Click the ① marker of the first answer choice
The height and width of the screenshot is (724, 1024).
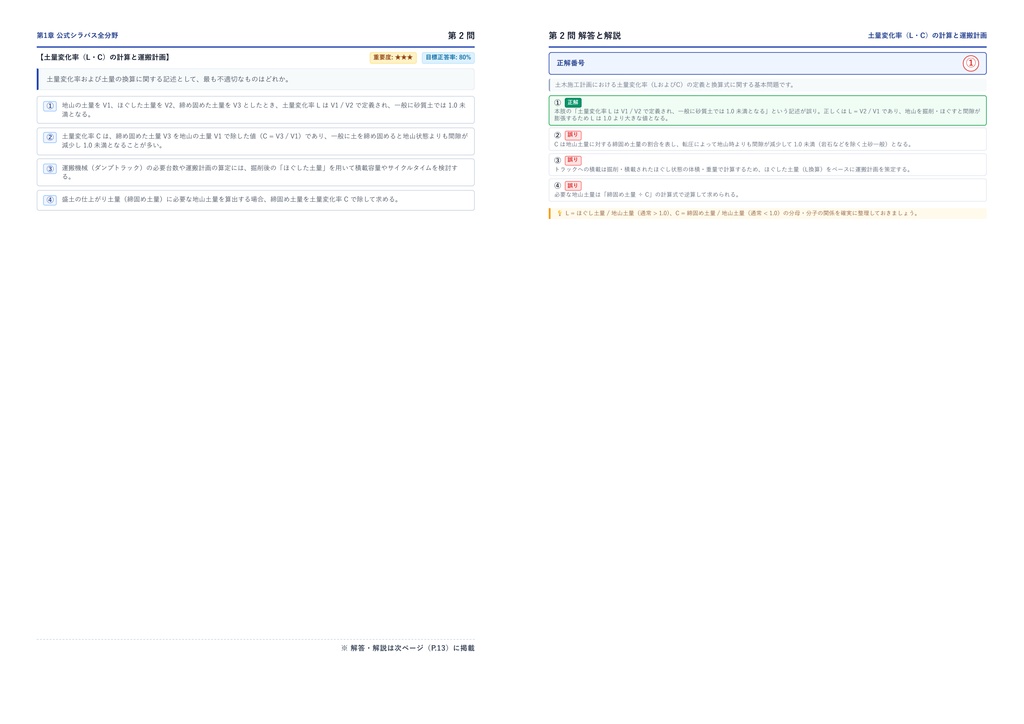coord(50,106)
